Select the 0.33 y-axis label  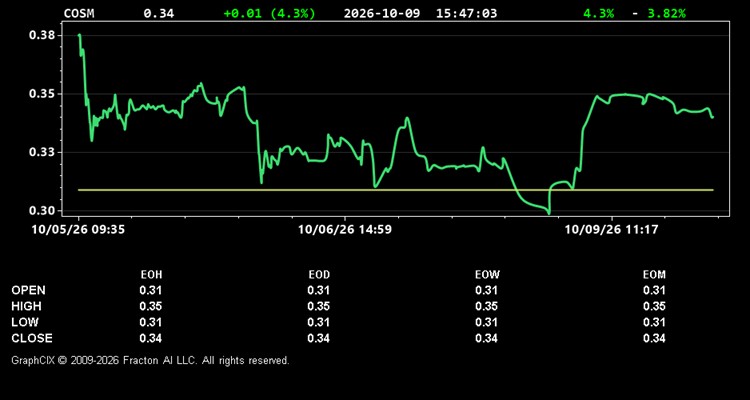click(43, 152)
